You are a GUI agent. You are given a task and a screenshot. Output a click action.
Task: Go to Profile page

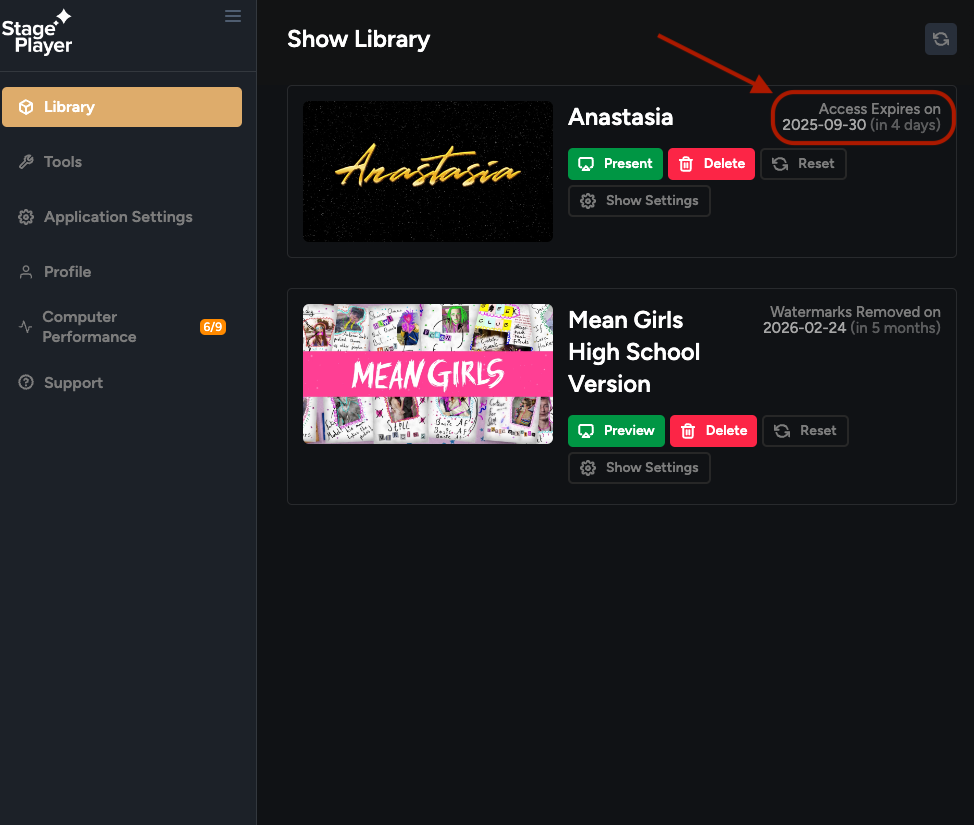point(122,272)
